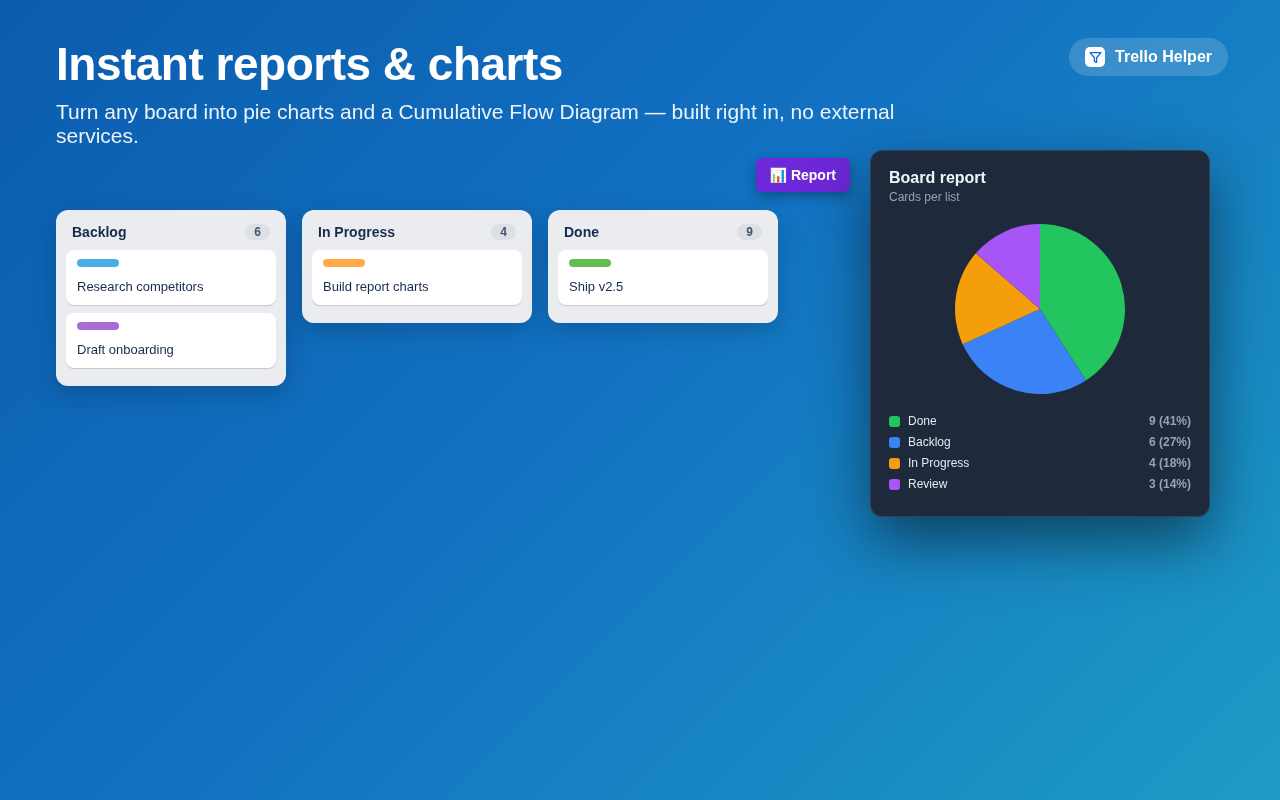Click the blue Backlog legend swatch
Screen dimensions: 1280x800
[x=894, y=442]
